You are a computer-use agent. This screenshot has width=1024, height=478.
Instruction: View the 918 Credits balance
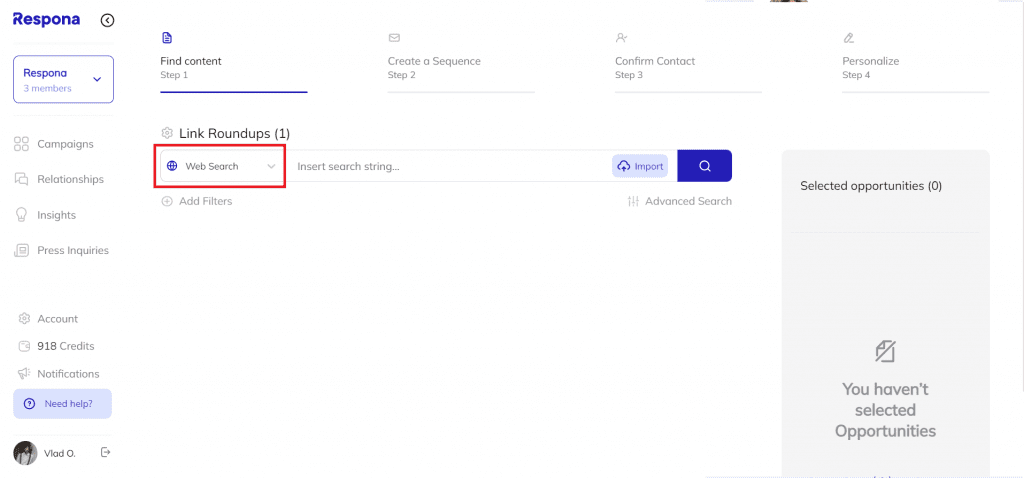56,346
